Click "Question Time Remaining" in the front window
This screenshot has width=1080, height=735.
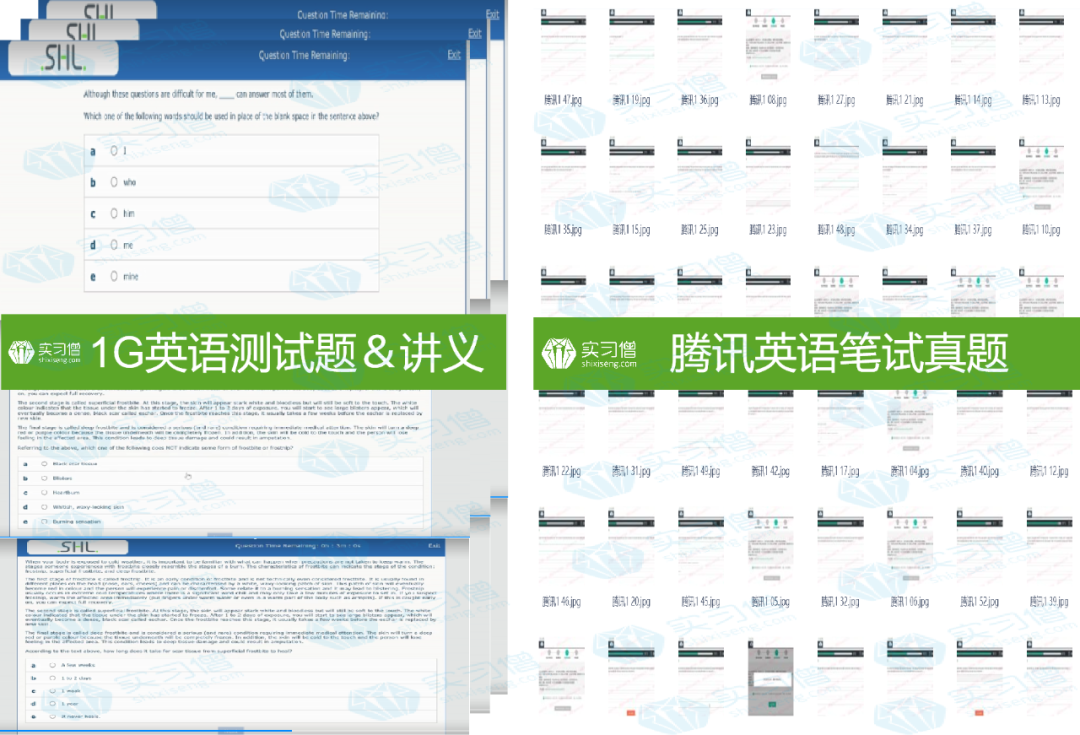(x=304, y=56)
